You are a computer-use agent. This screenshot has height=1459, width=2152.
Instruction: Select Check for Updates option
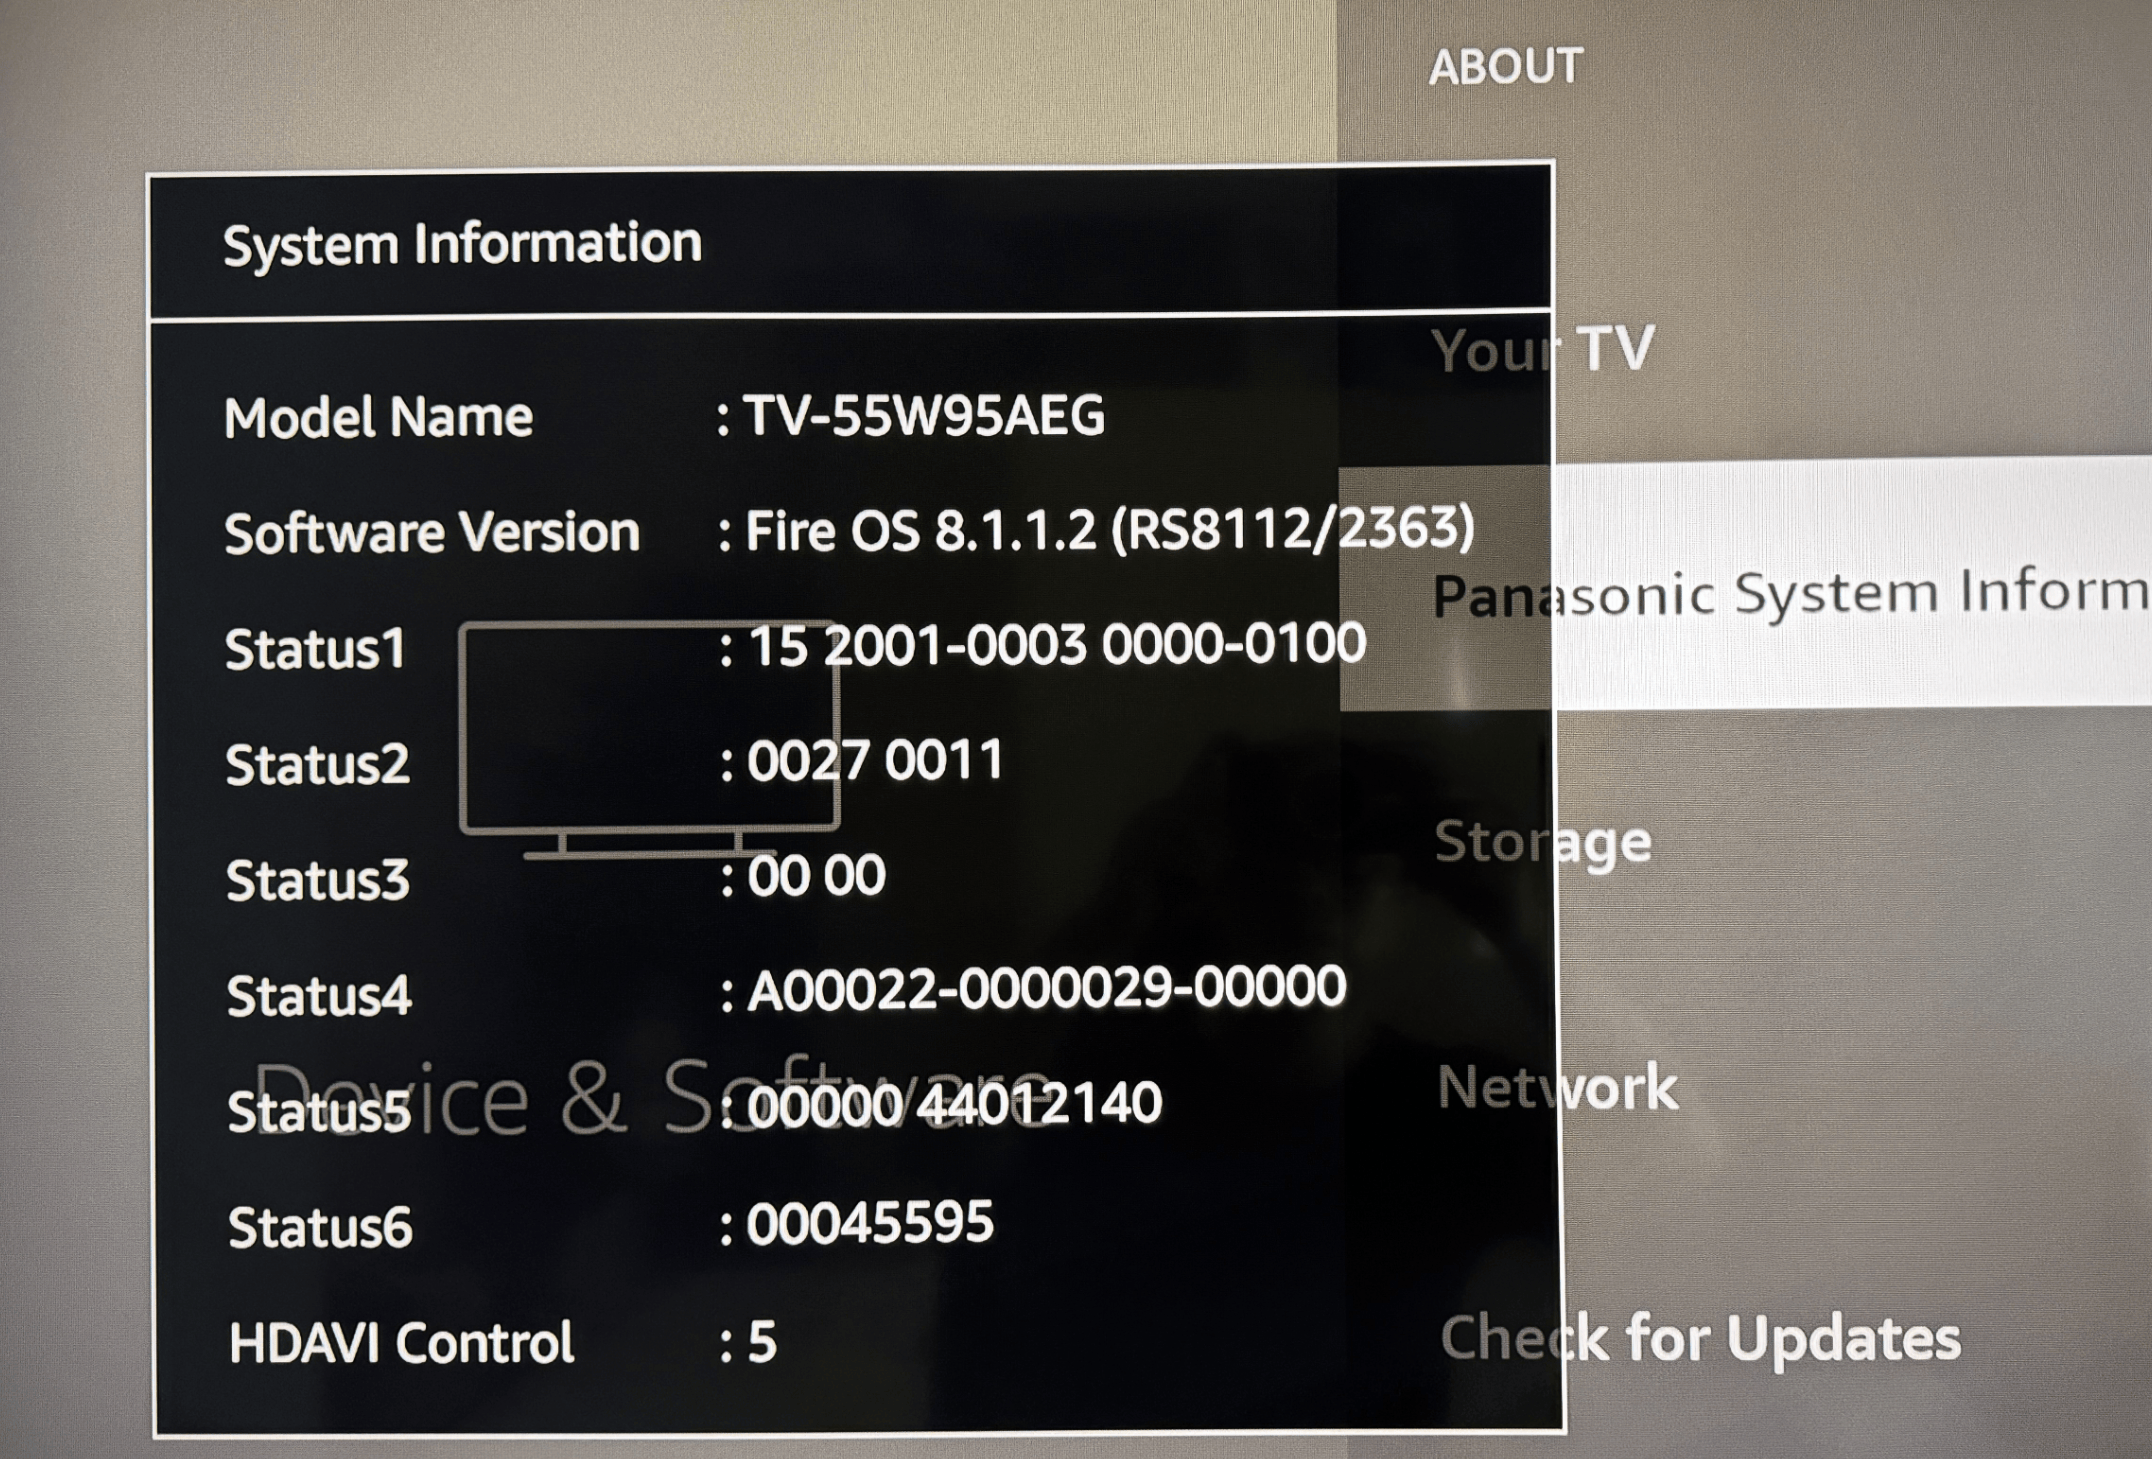tap(1700, 1338)
